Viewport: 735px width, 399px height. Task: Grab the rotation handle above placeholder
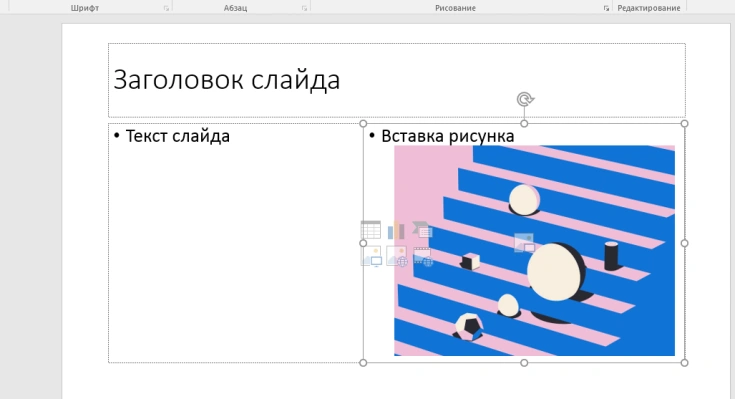point(525,99)
